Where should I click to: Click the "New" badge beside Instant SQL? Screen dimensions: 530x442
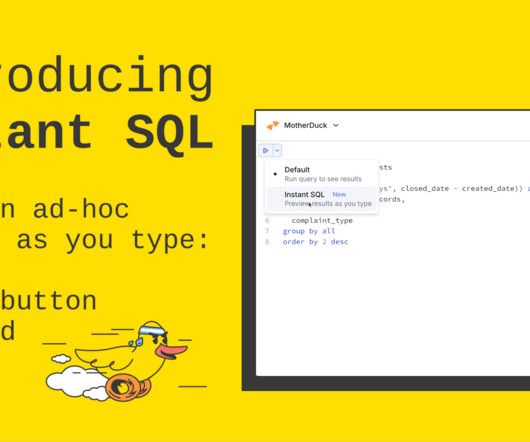click(x=339, y=194)
